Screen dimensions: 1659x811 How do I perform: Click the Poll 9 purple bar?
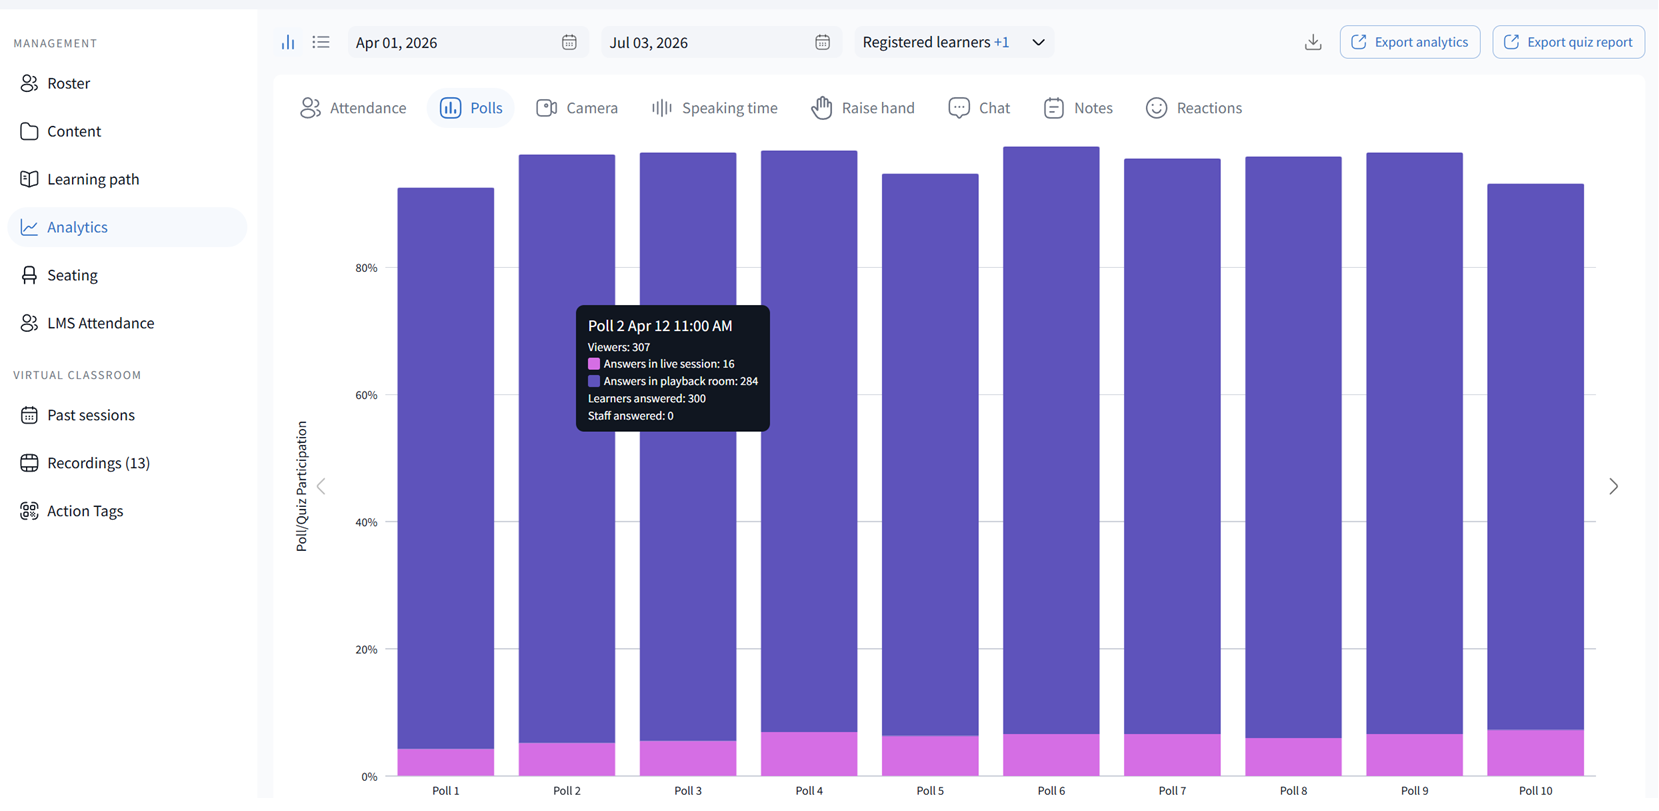1414,443
